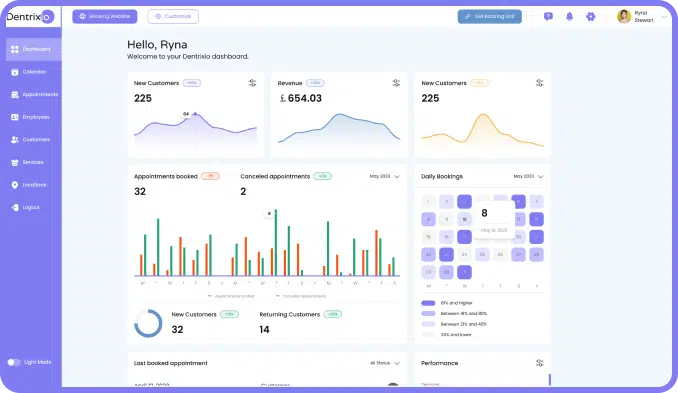
Task: Select day 25 in Daily Bookings calendar
Action: coord(482,255)
